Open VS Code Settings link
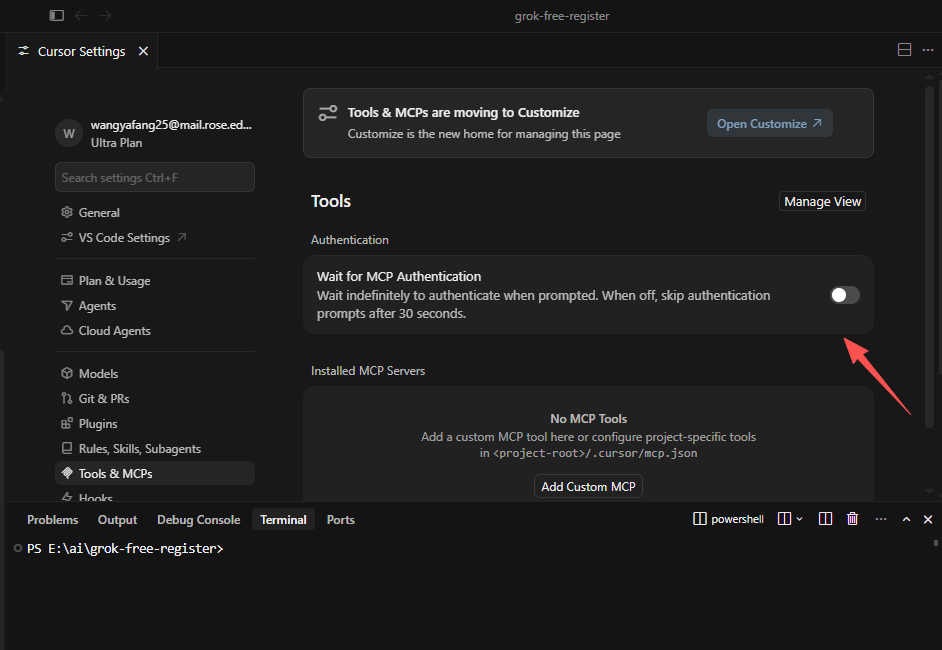 (154, 238)
